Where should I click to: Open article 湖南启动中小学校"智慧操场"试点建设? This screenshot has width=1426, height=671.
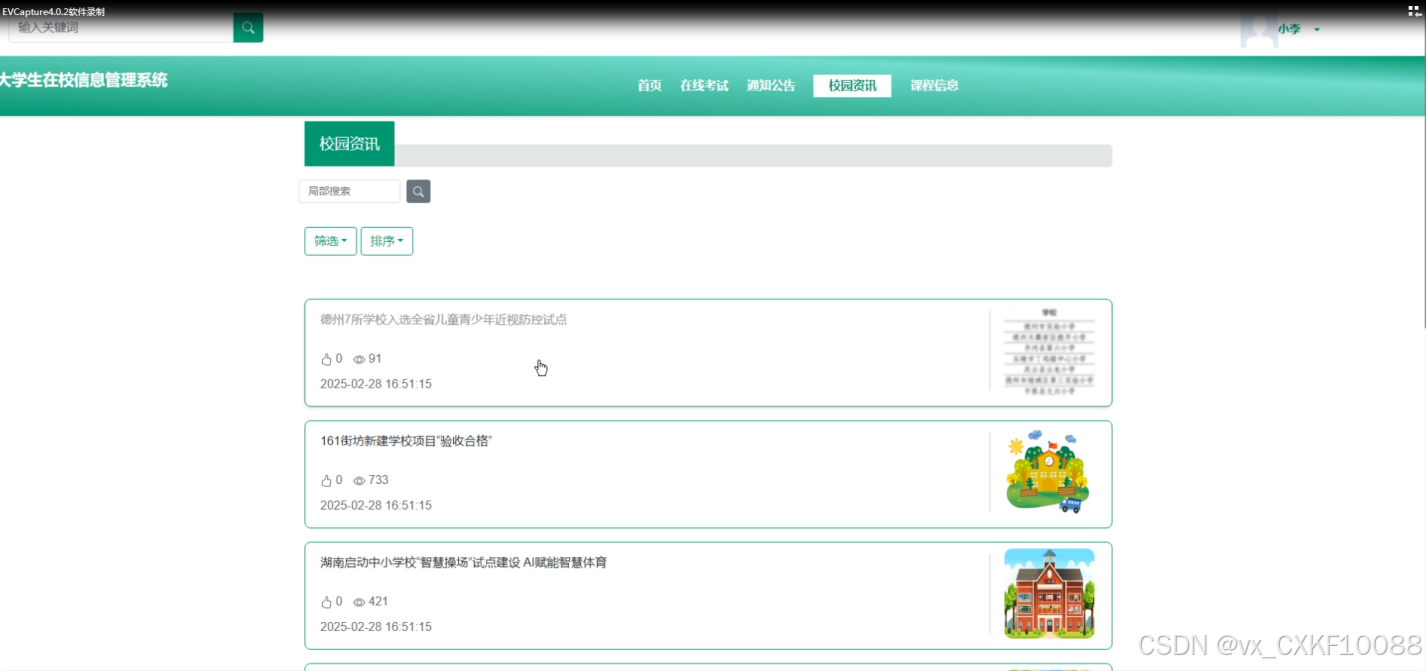(463, 563)
